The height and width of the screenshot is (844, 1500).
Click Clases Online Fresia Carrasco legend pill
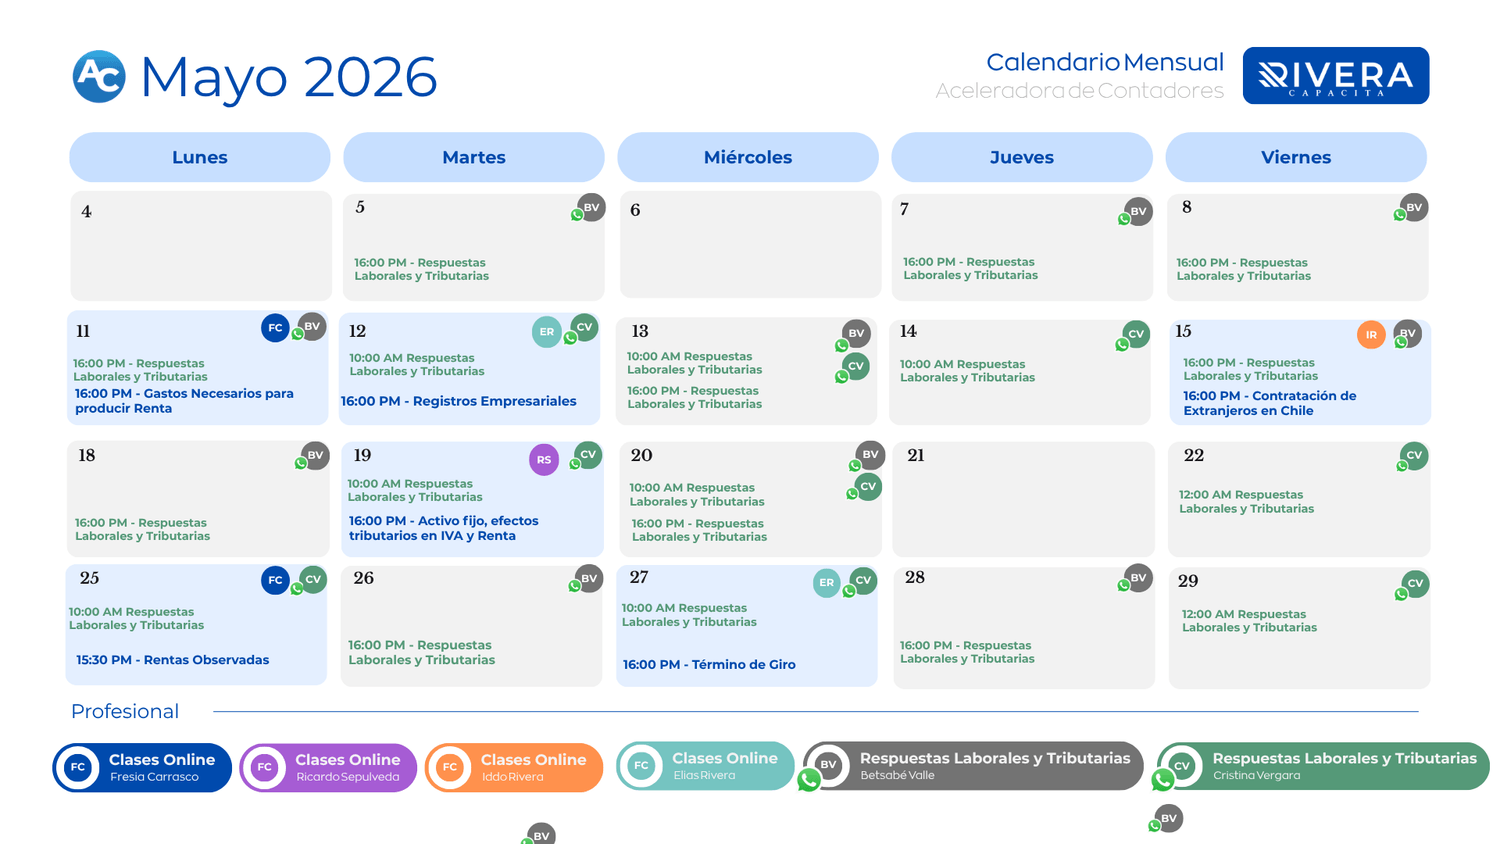click(142, 767)
